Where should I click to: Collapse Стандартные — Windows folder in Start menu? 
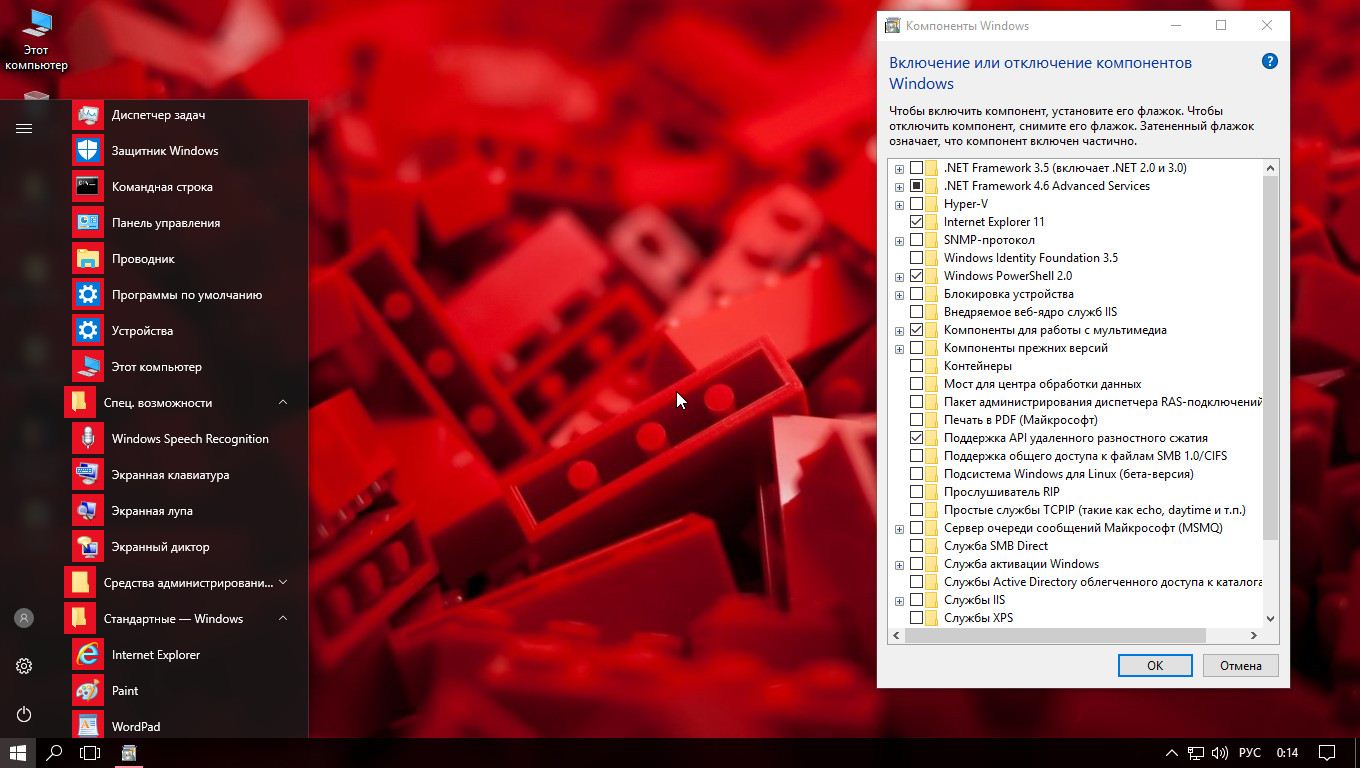pyautogui.click(x=283, y=619)
